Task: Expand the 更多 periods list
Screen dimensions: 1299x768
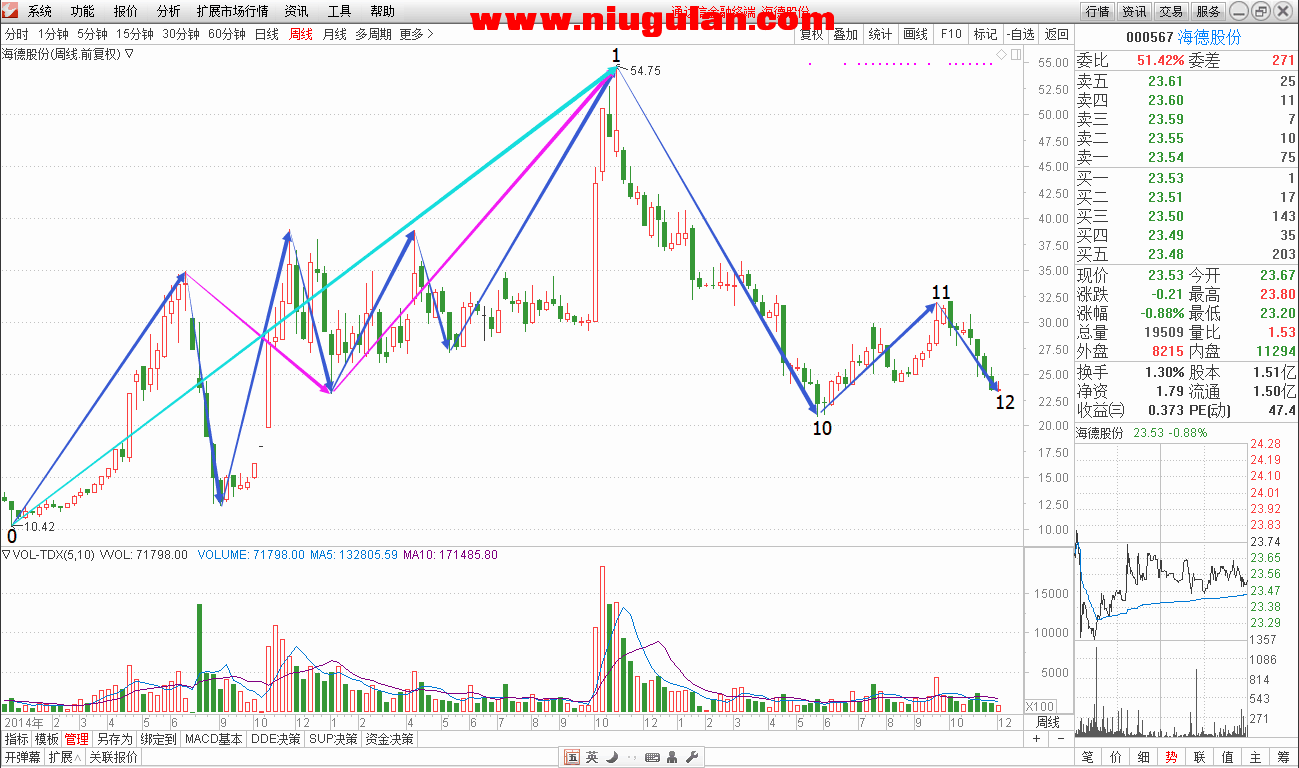Action: [416, 34]
